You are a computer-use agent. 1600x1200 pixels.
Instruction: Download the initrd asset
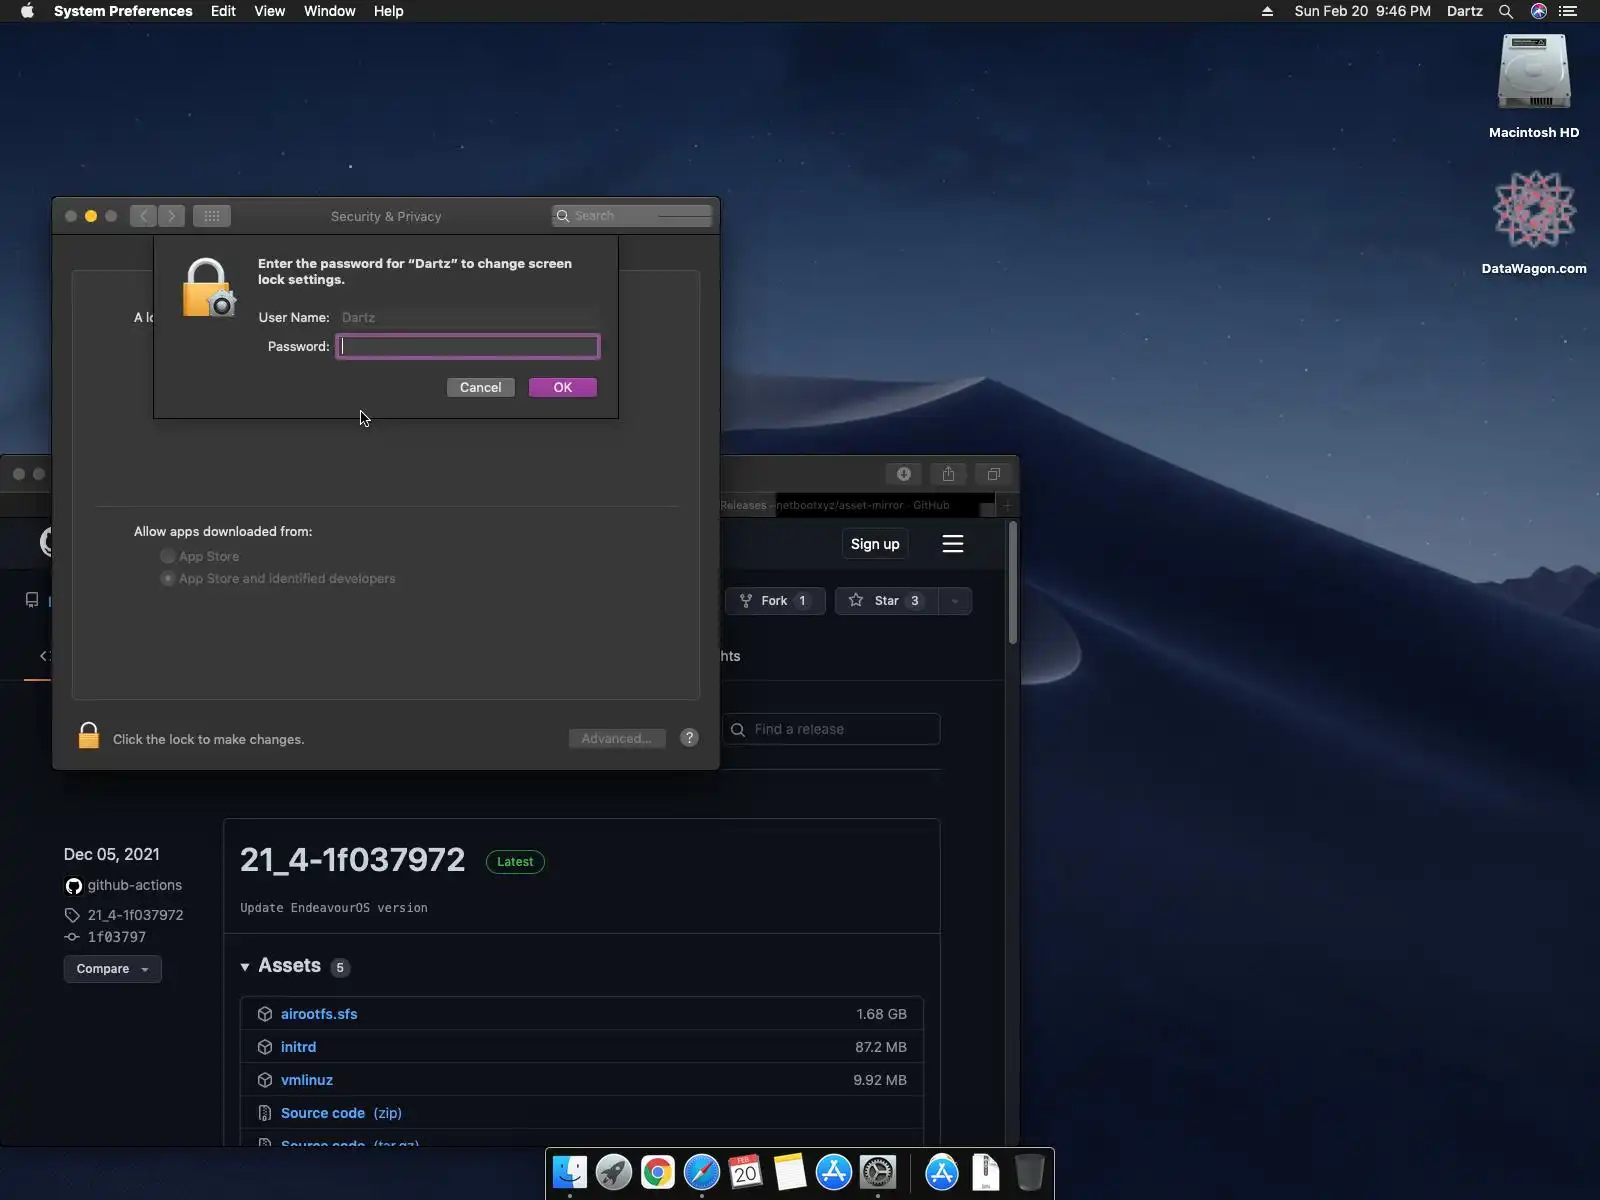[x=298, y=1047]
